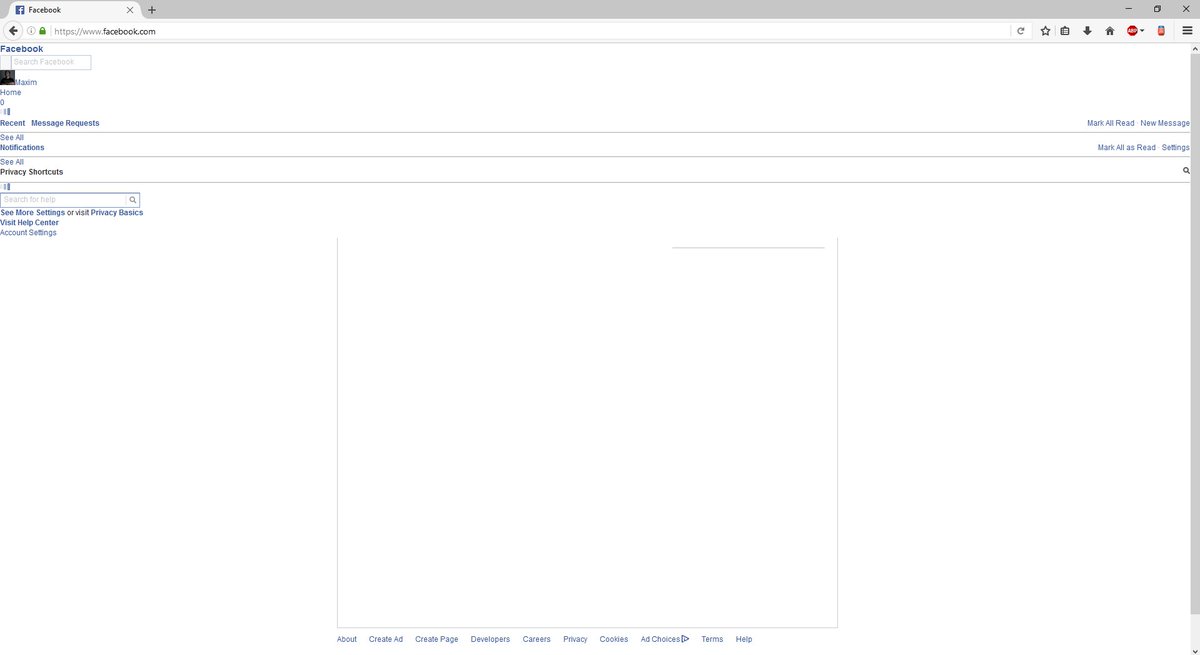The image size is (1200, 655).
Task: Click the Facebook favicon in the tab
Action: coord(20,10)
